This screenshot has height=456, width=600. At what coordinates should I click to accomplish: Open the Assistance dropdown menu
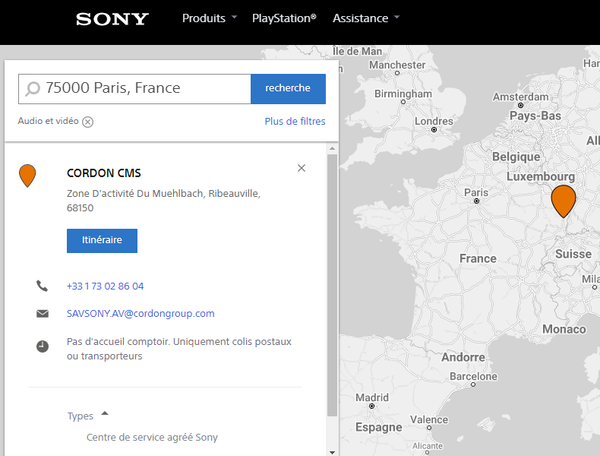pos(365,18)
